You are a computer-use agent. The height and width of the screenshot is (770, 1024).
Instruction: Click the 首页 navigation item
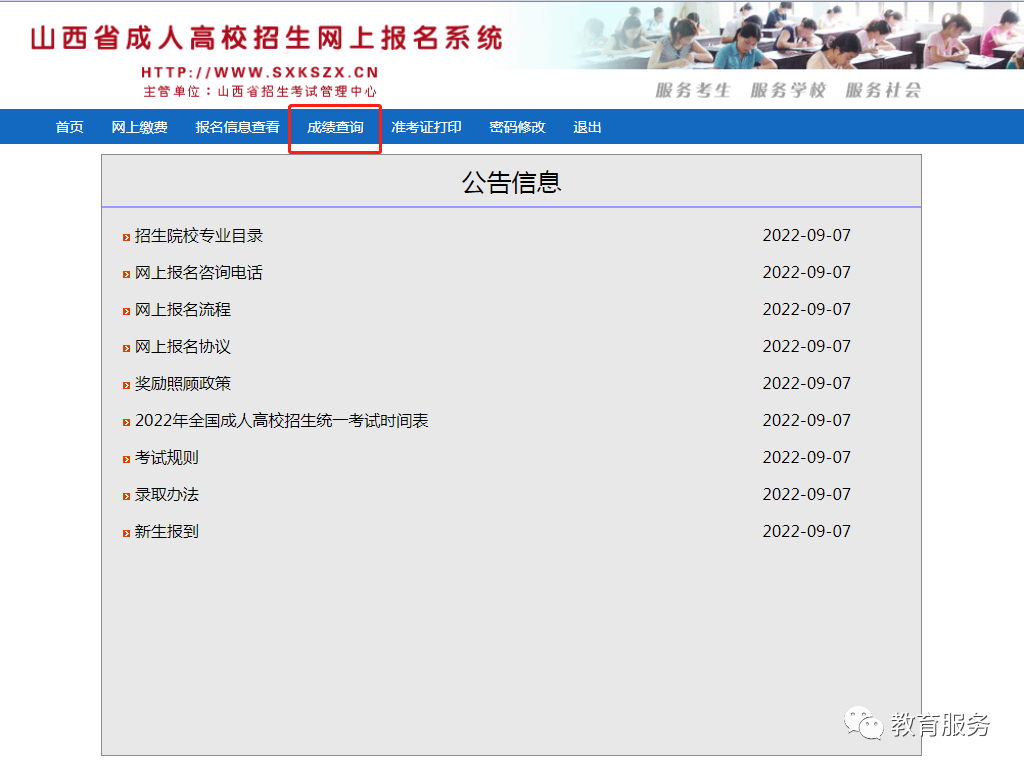[x=68, y=127]
